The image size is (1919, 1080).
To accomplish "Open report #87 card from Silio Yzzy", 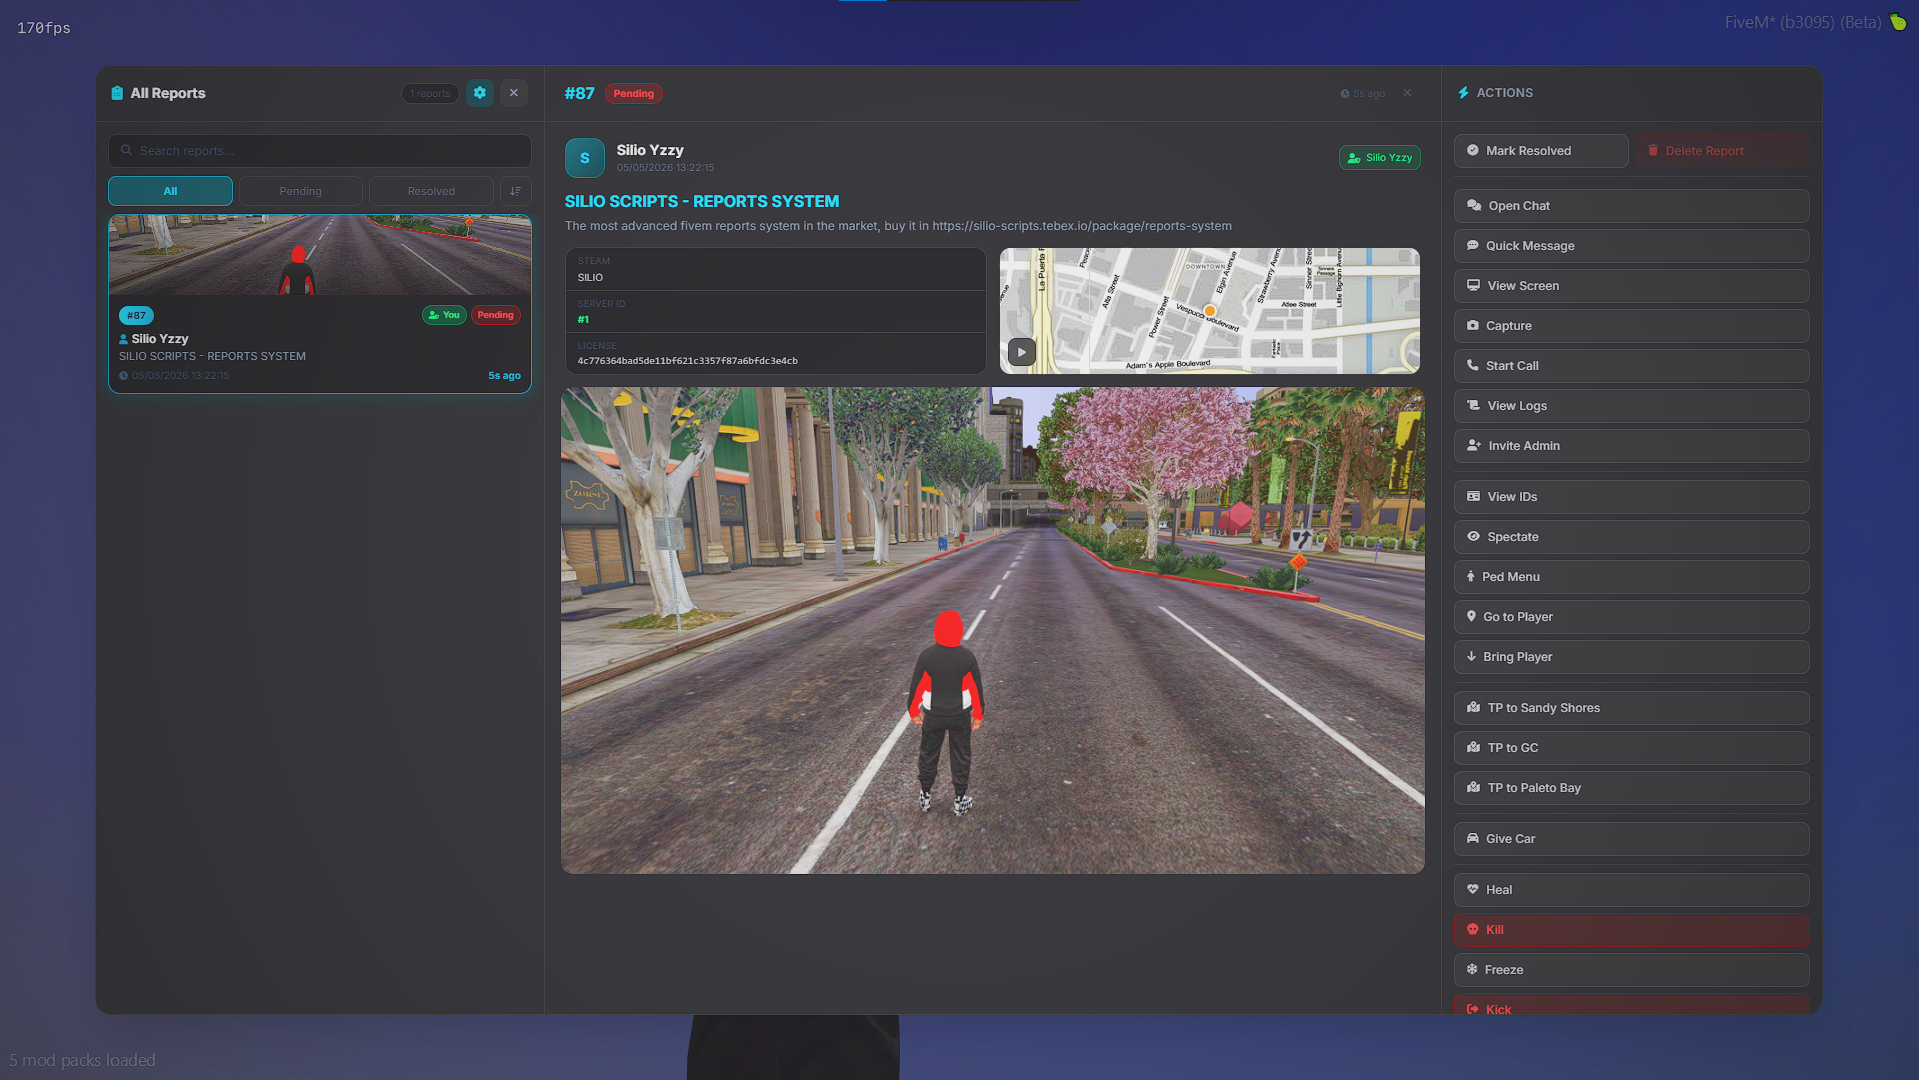I will pyautogui.click(x=320, y=304).
